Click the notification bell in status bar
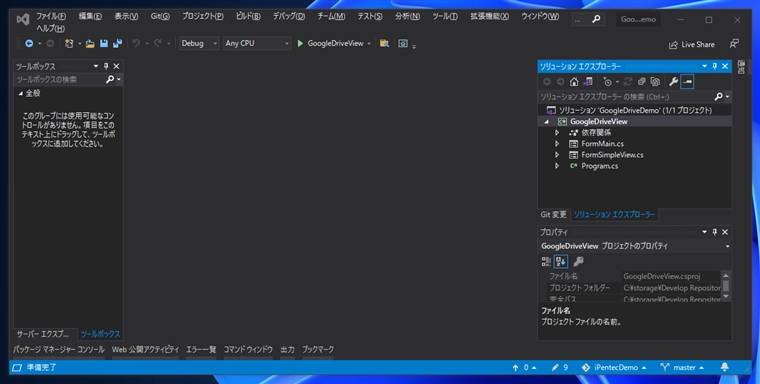The width and height of the screenshot is (760, 384). click(x=725, y=368)
